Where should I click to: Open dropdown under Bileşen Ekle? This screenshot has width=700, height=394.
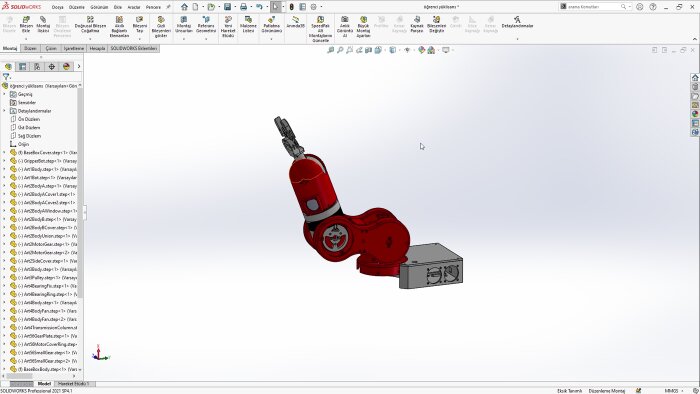pos(26,39)
